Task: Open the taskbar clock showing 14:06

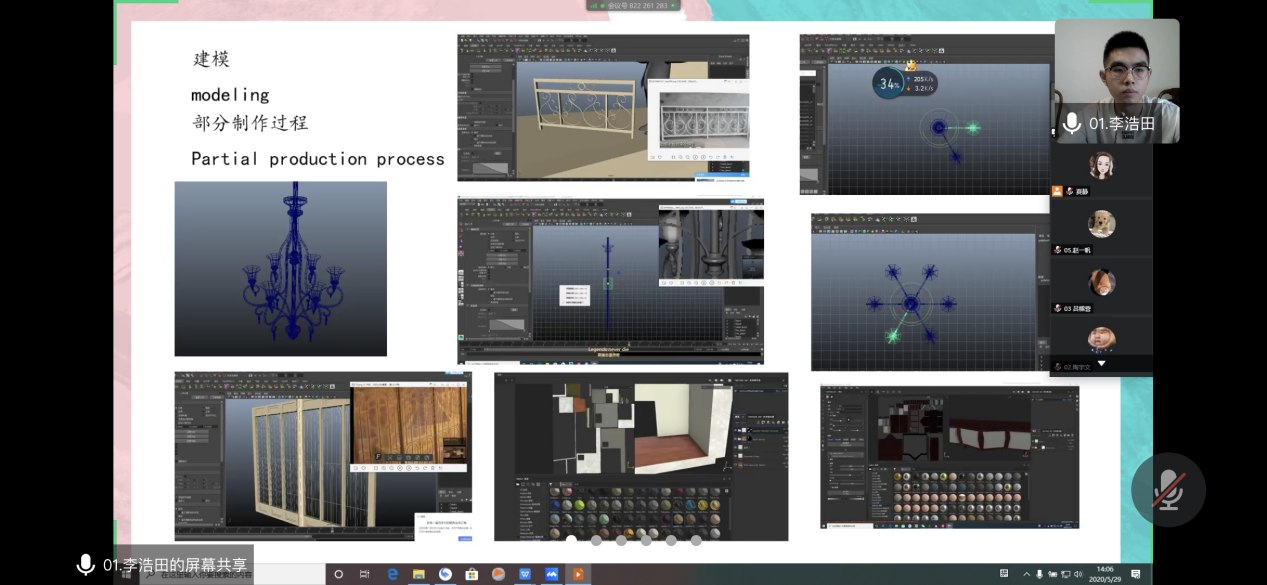Action: pos(1104,574)
